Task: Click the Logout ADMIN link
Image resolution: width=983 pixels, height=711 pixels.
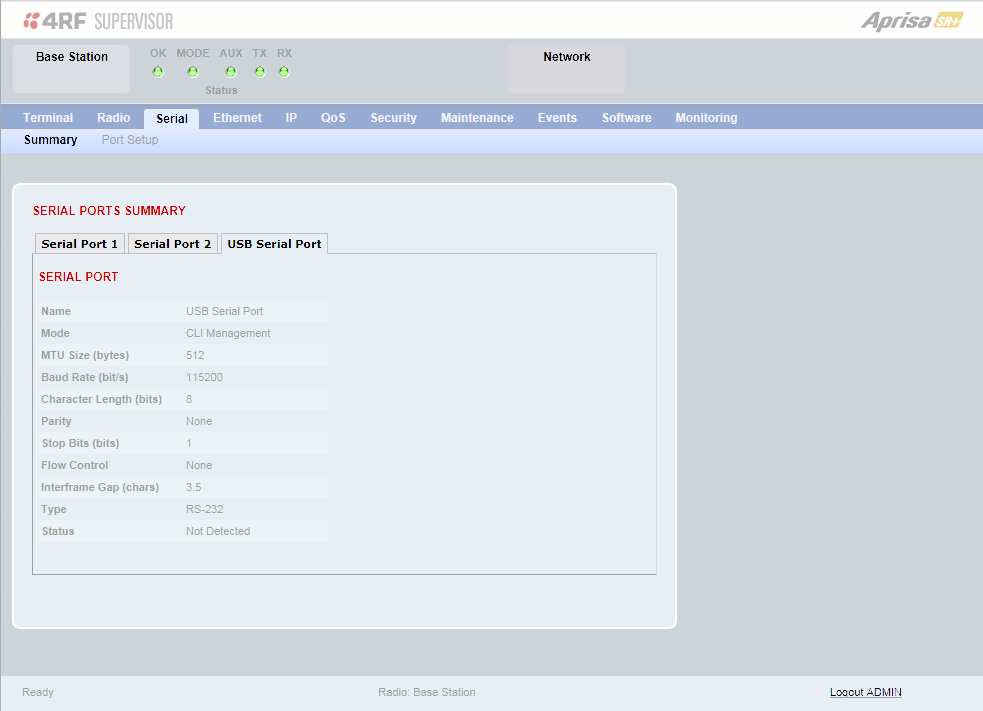Action: pyautogui.click(x=866, y=692)
